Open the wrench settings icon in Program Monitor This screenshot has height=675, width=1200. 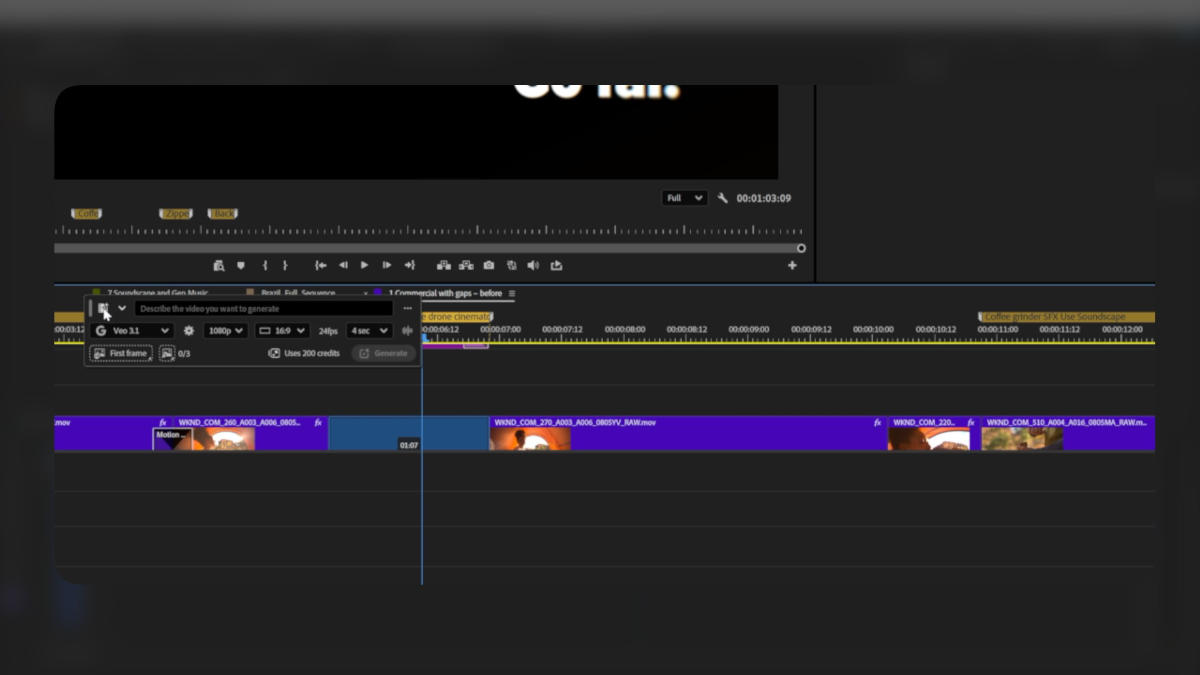pyautogui.click(x=723, y=198)
